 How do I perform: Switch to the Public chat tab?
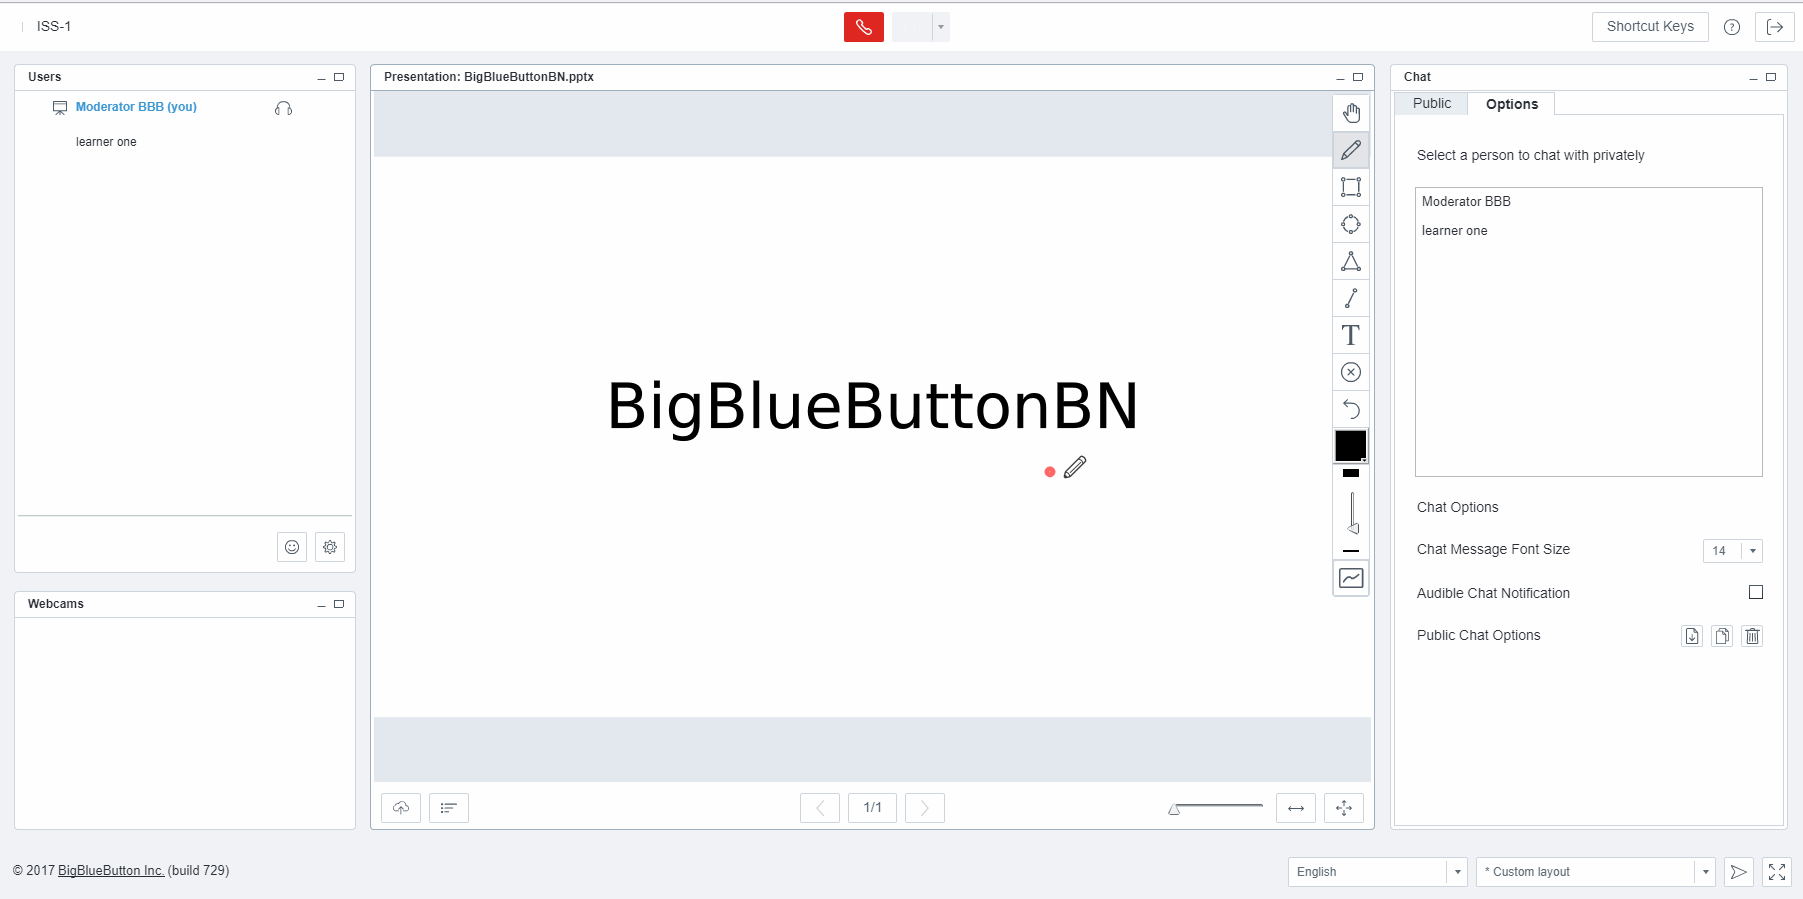pyautogui.click(x=1432, y=104)
